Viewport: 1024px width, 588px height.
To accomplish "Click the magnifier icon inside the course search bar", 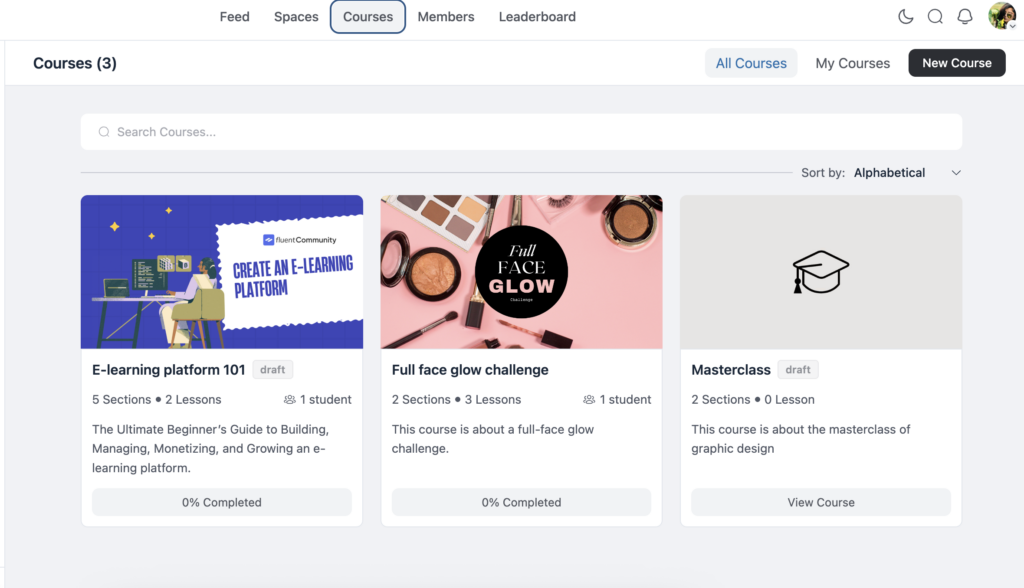I will [x=104, y=131].
